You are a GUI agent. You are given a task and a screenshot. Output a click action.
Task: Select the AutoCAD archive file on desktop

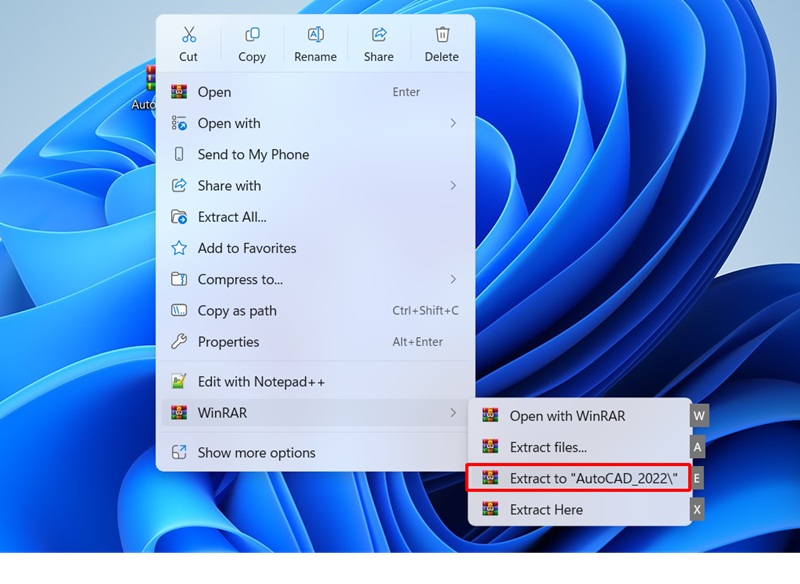point(148,85)
